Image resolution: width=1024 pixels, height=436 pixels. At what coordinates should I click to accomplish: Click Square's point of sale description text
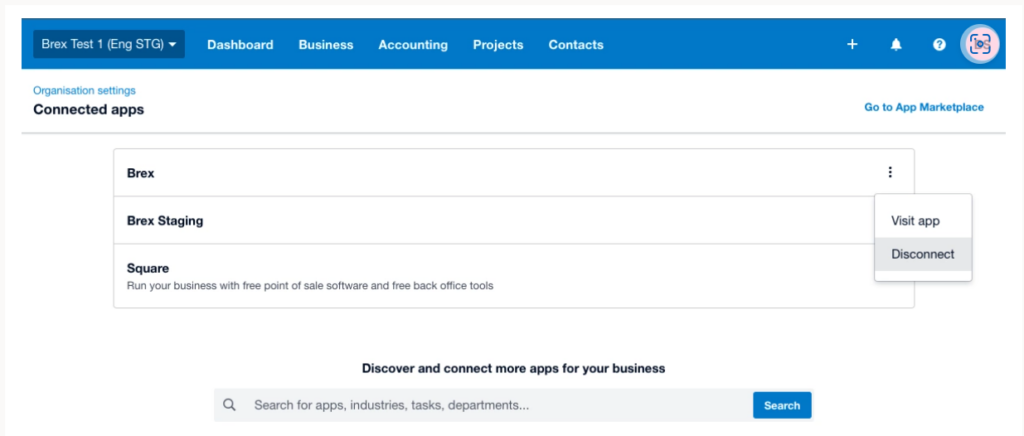coord(310,286)
